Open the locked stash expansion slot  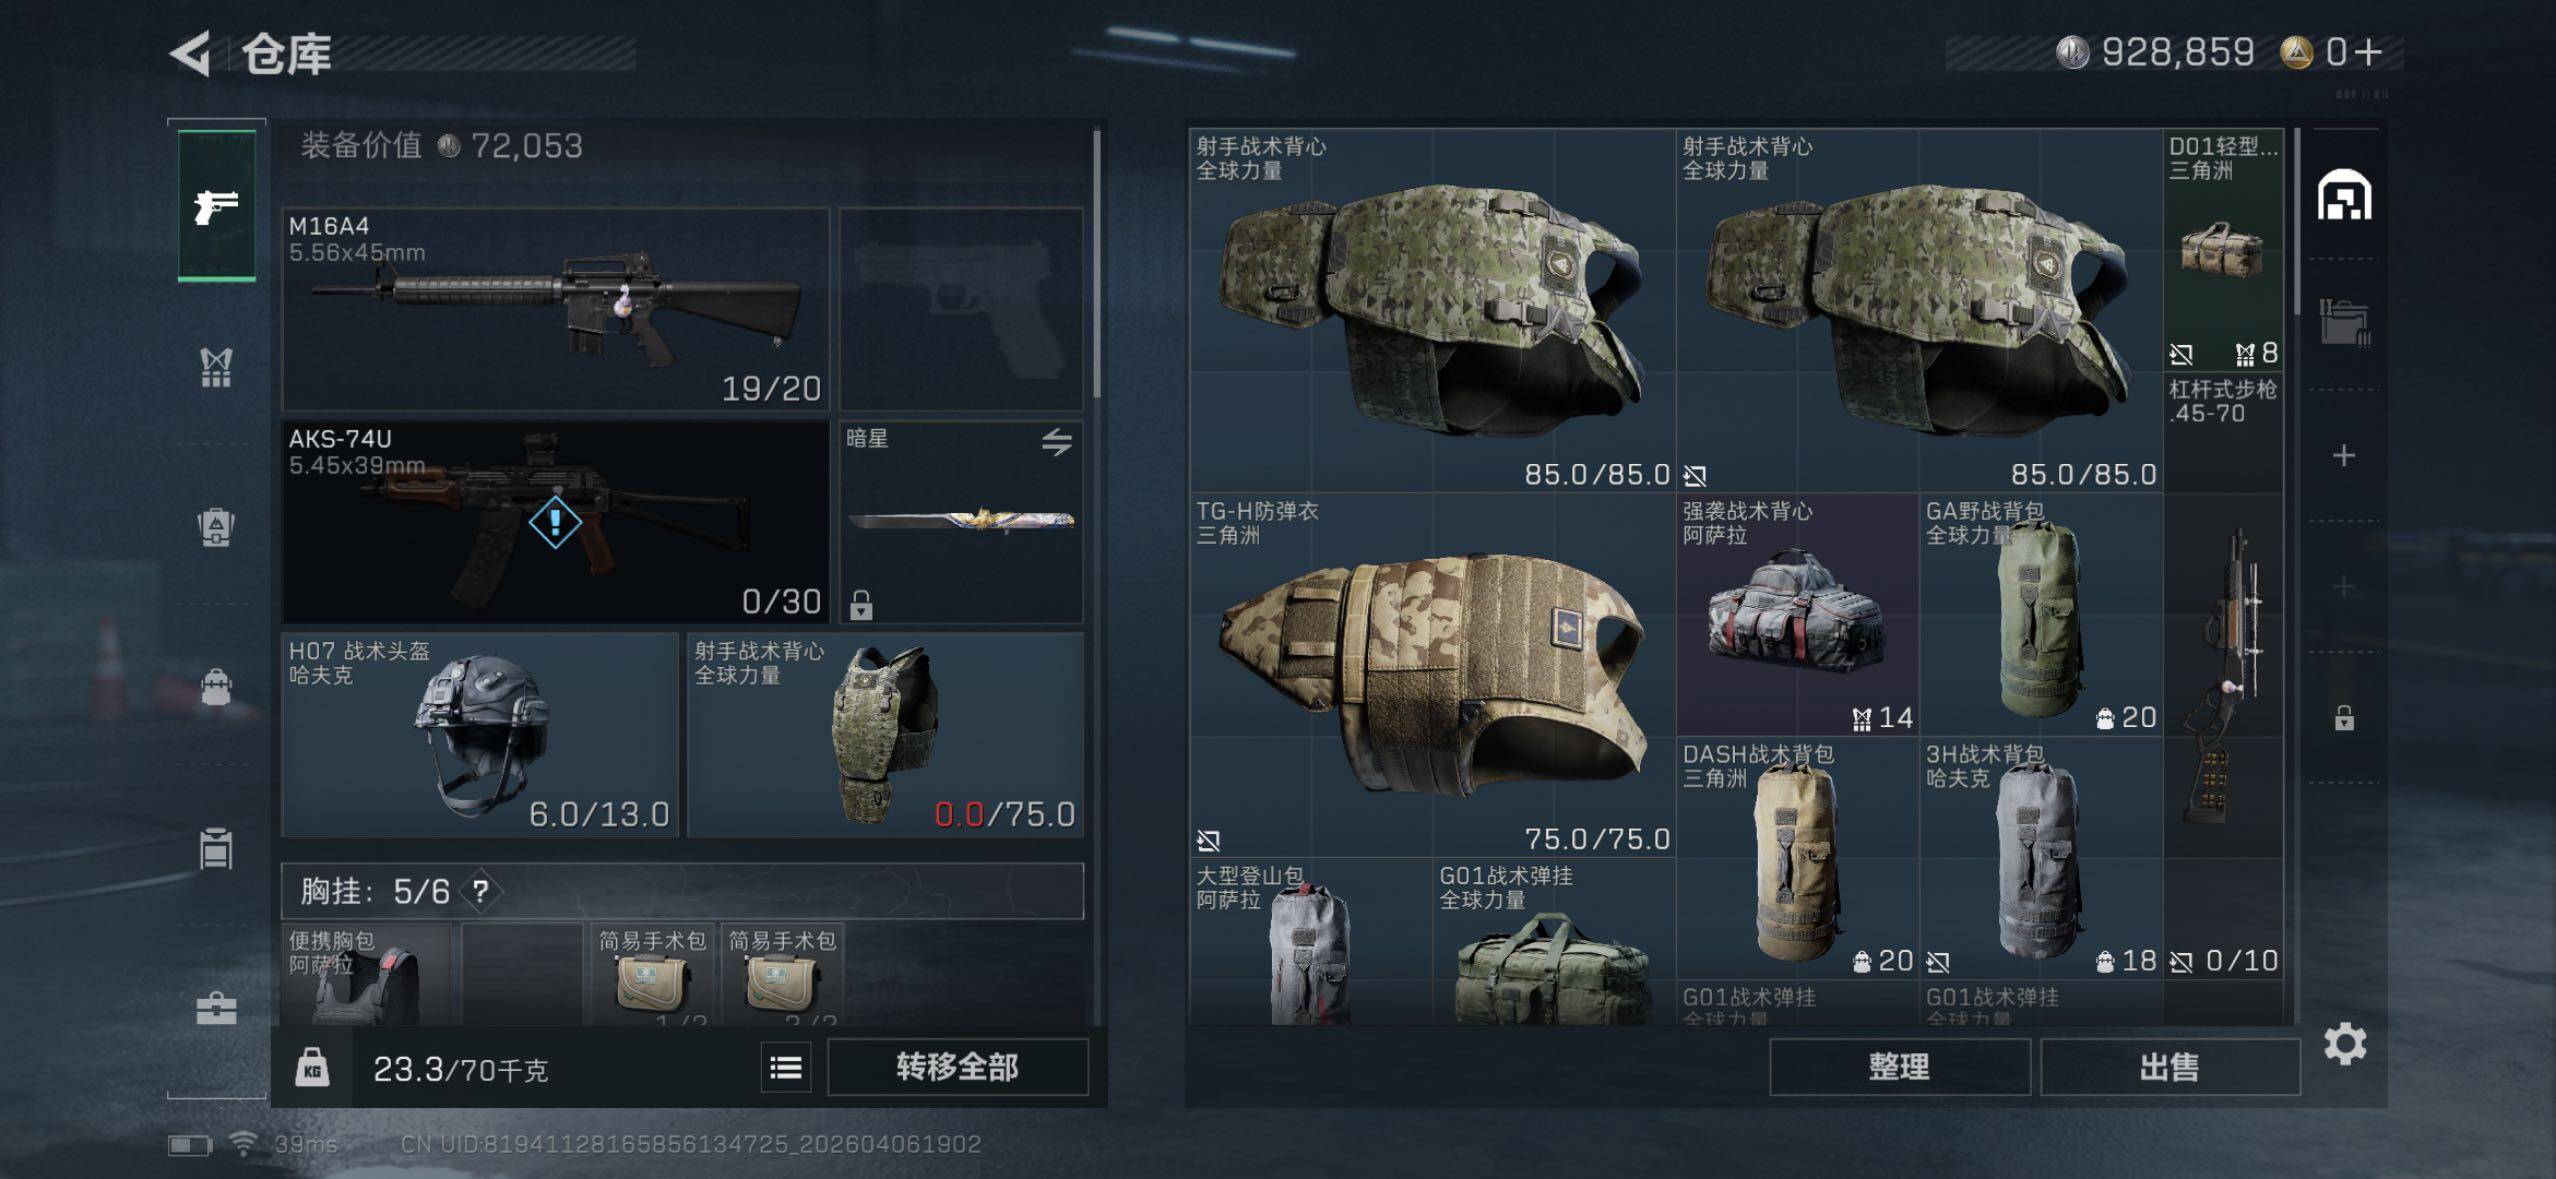click(x=2344, y=718)
